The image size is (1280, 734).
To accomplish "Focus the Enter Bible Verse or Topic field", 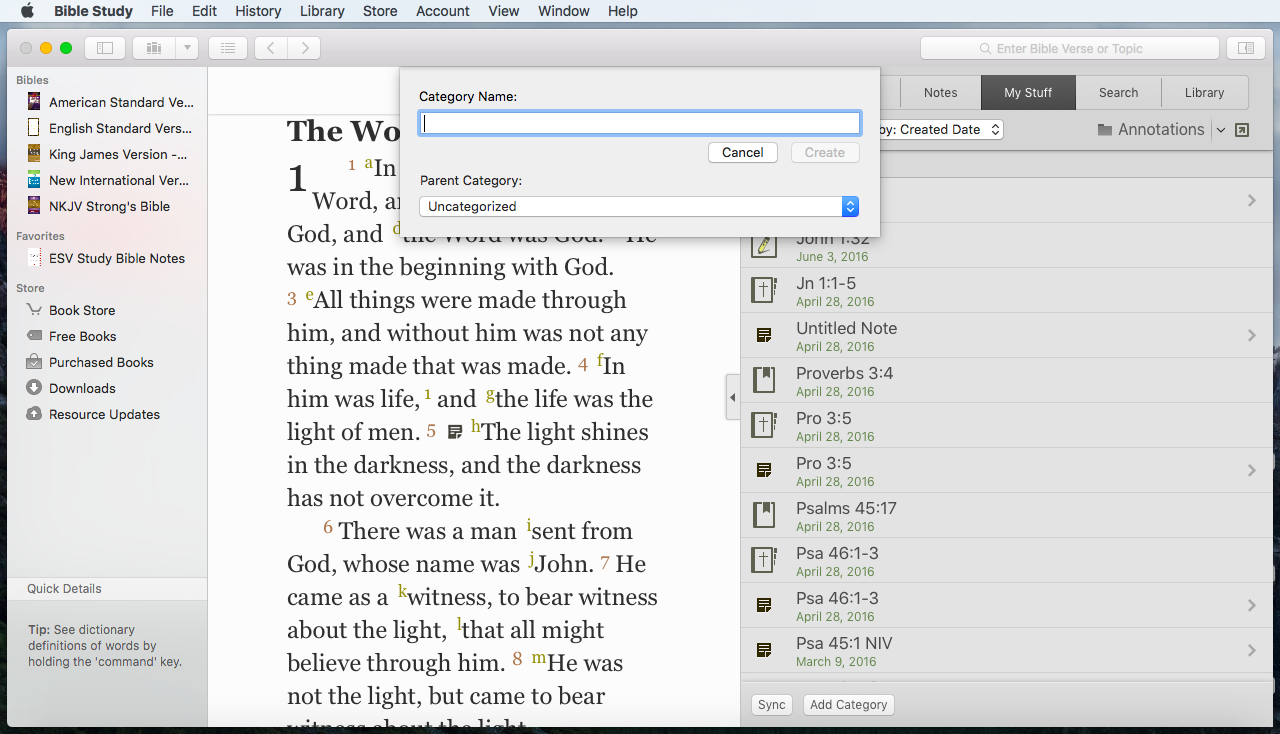I will point(1069,48).
